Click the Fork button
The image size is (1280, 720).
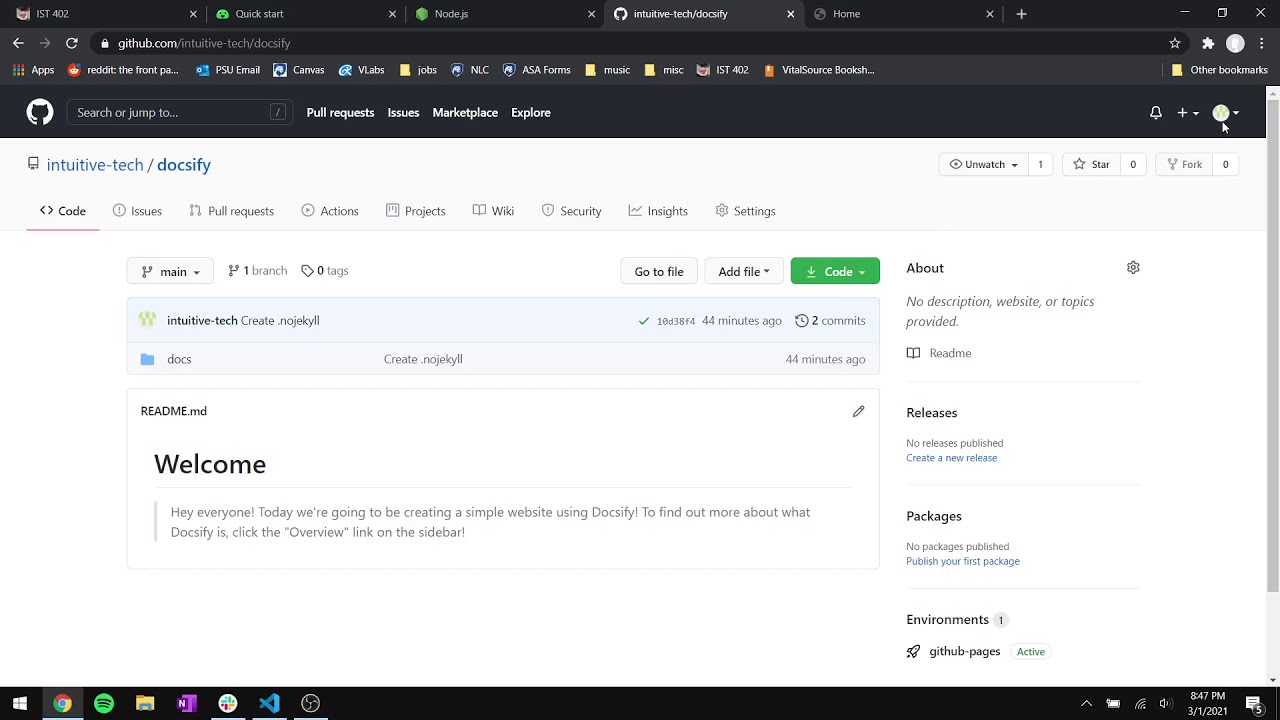tap(1183, 164)
